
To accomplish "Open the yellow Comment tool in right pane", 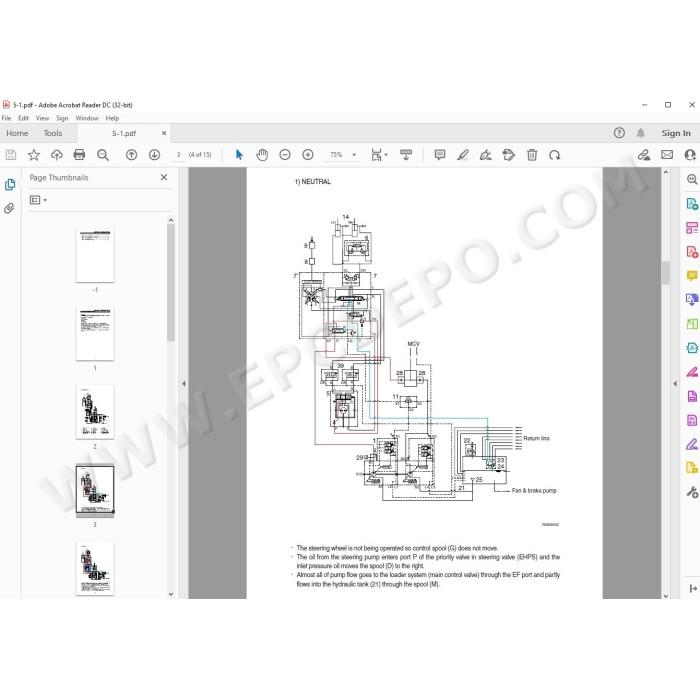I will pyautogui.click(x=692, y=275).
